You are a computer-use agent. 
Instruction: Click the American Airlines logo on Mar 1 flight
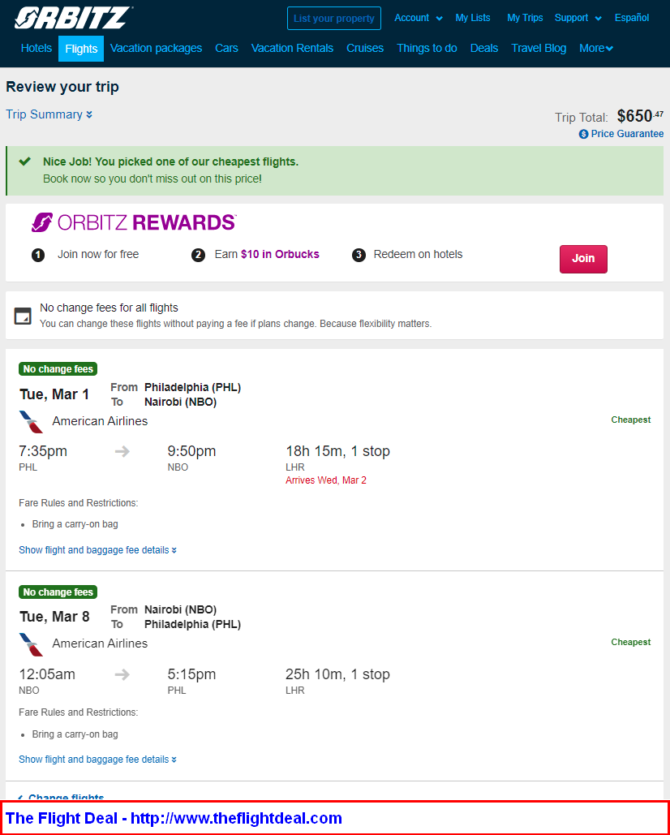[31, 422]
